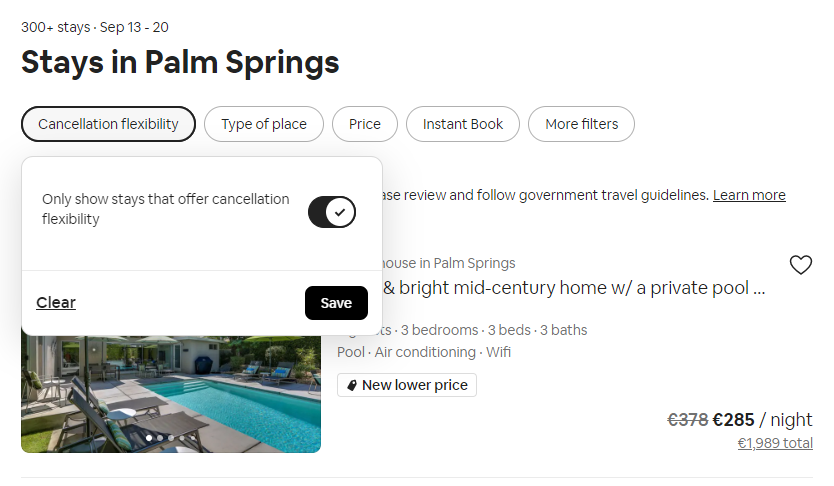The width and height of the screenshot is (834, 486).
Task: Select the first photo carousel dot
Action: click(149, 438)
